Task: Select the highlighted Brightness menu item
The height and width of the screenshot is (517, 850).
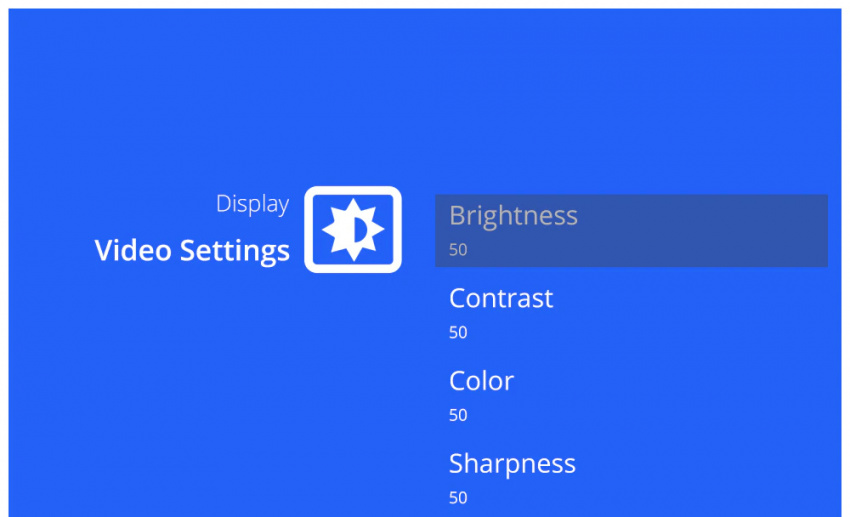Action: [631, 230]
